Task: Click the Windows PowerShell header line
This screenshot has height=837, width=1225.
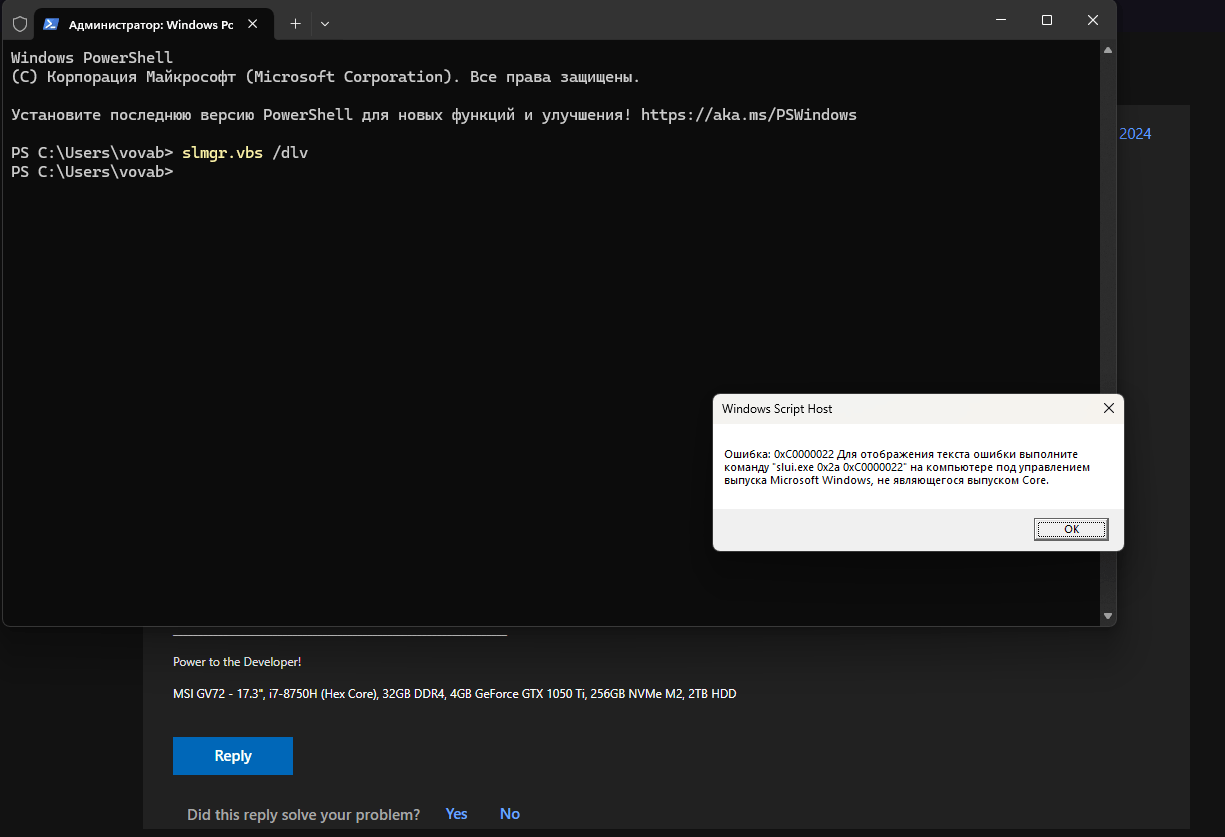Action: [x=92, y=58]
